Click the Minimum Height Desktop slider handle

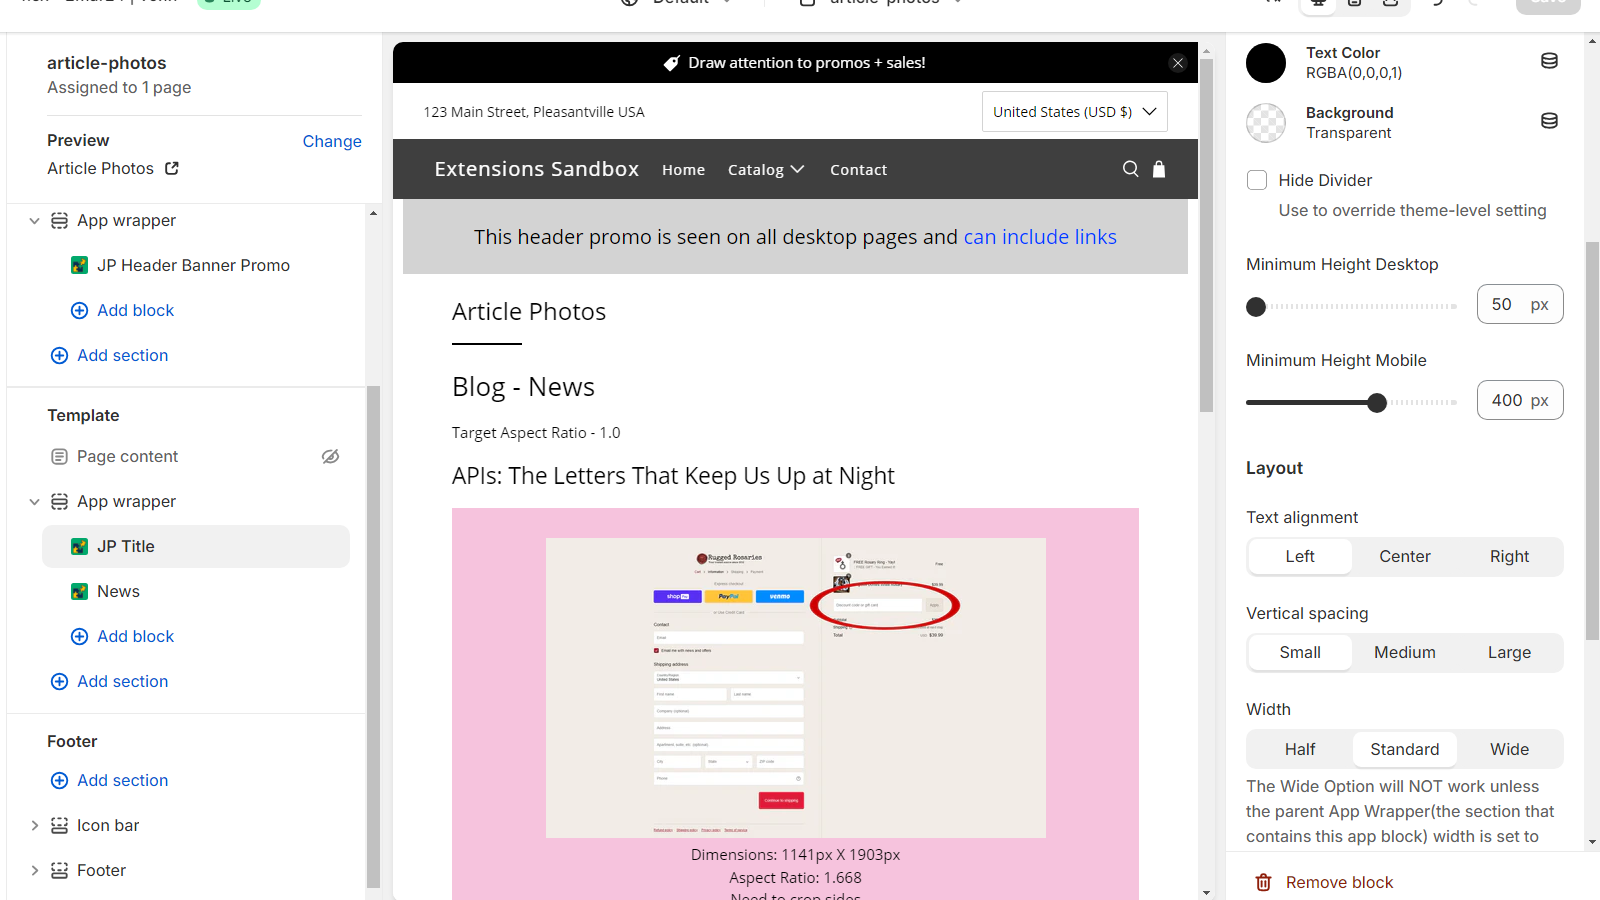pos(1256,307)
